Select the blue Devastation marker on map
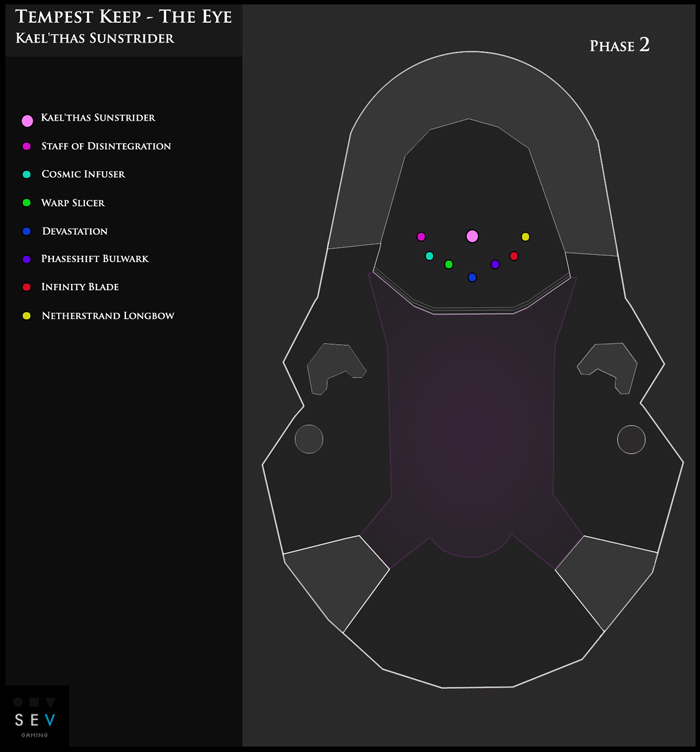This screenshot has width=700, height=752. [x=472, y=277]
